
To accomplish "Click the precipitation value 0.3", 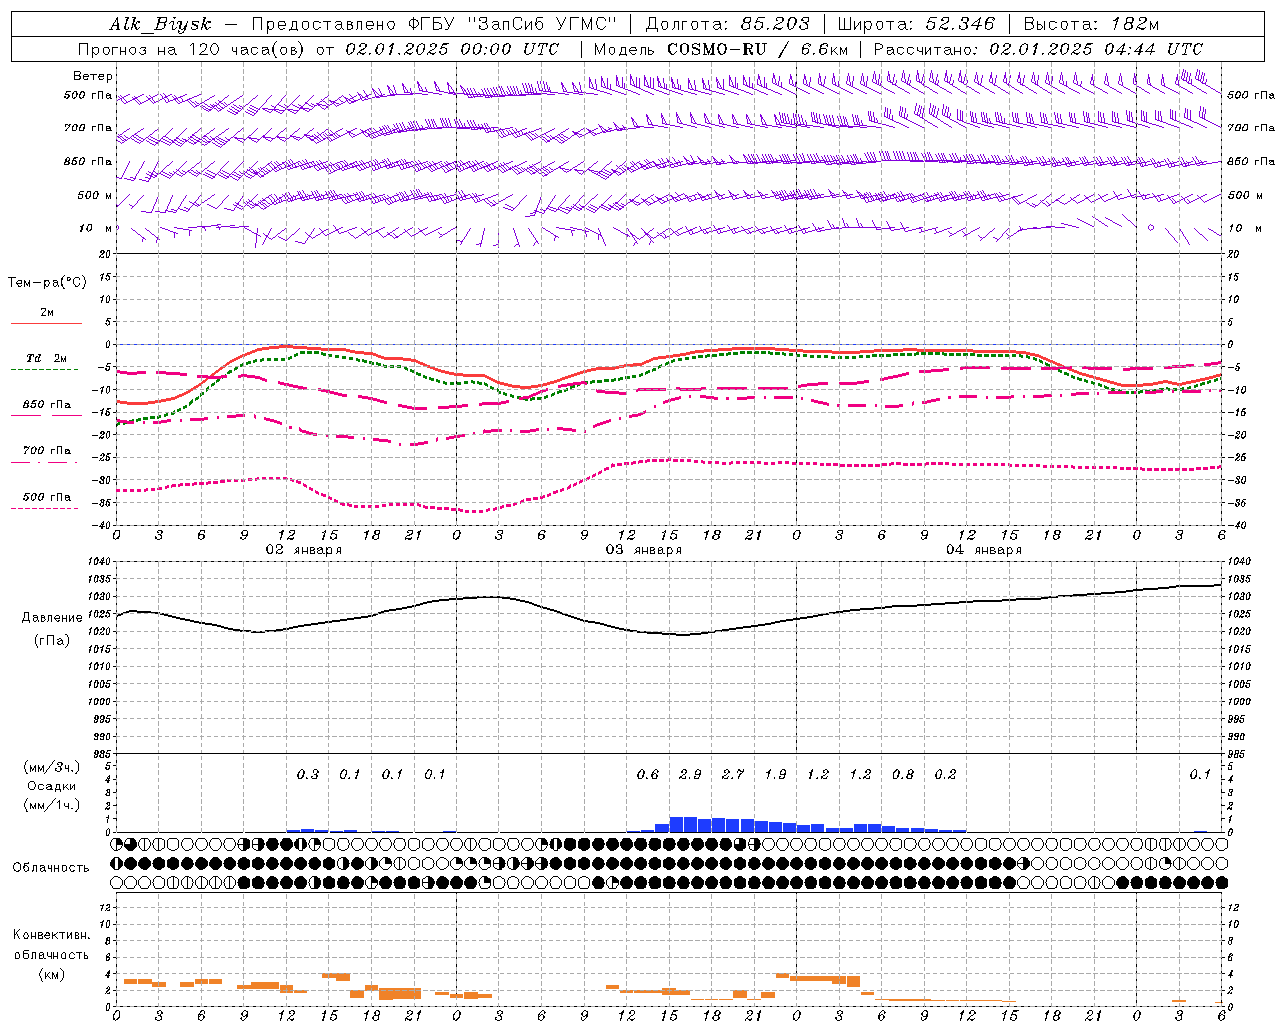I will [x=308, y=774].
